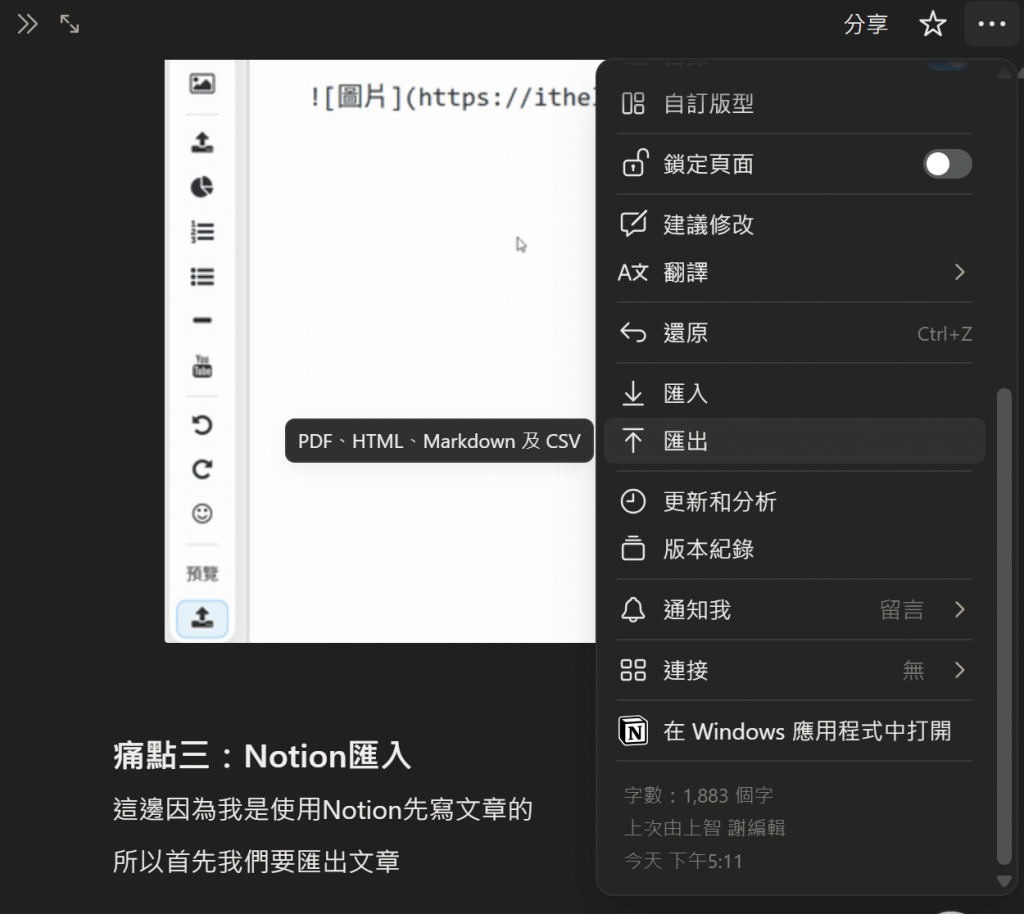Image resolution: width=1024 pixels, height=914 pixels.
Task: Click the highlighted upload button at toolbar bottom
Action: pyautogui.click(x=202, y=618)
